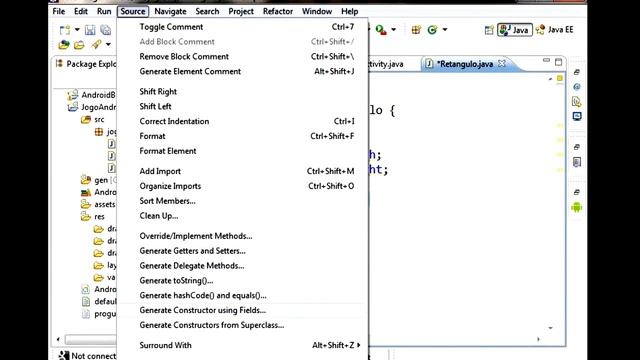
Task: Click the open folder toolbar icon
Action: pyautogui.click(x=79, y=44)
